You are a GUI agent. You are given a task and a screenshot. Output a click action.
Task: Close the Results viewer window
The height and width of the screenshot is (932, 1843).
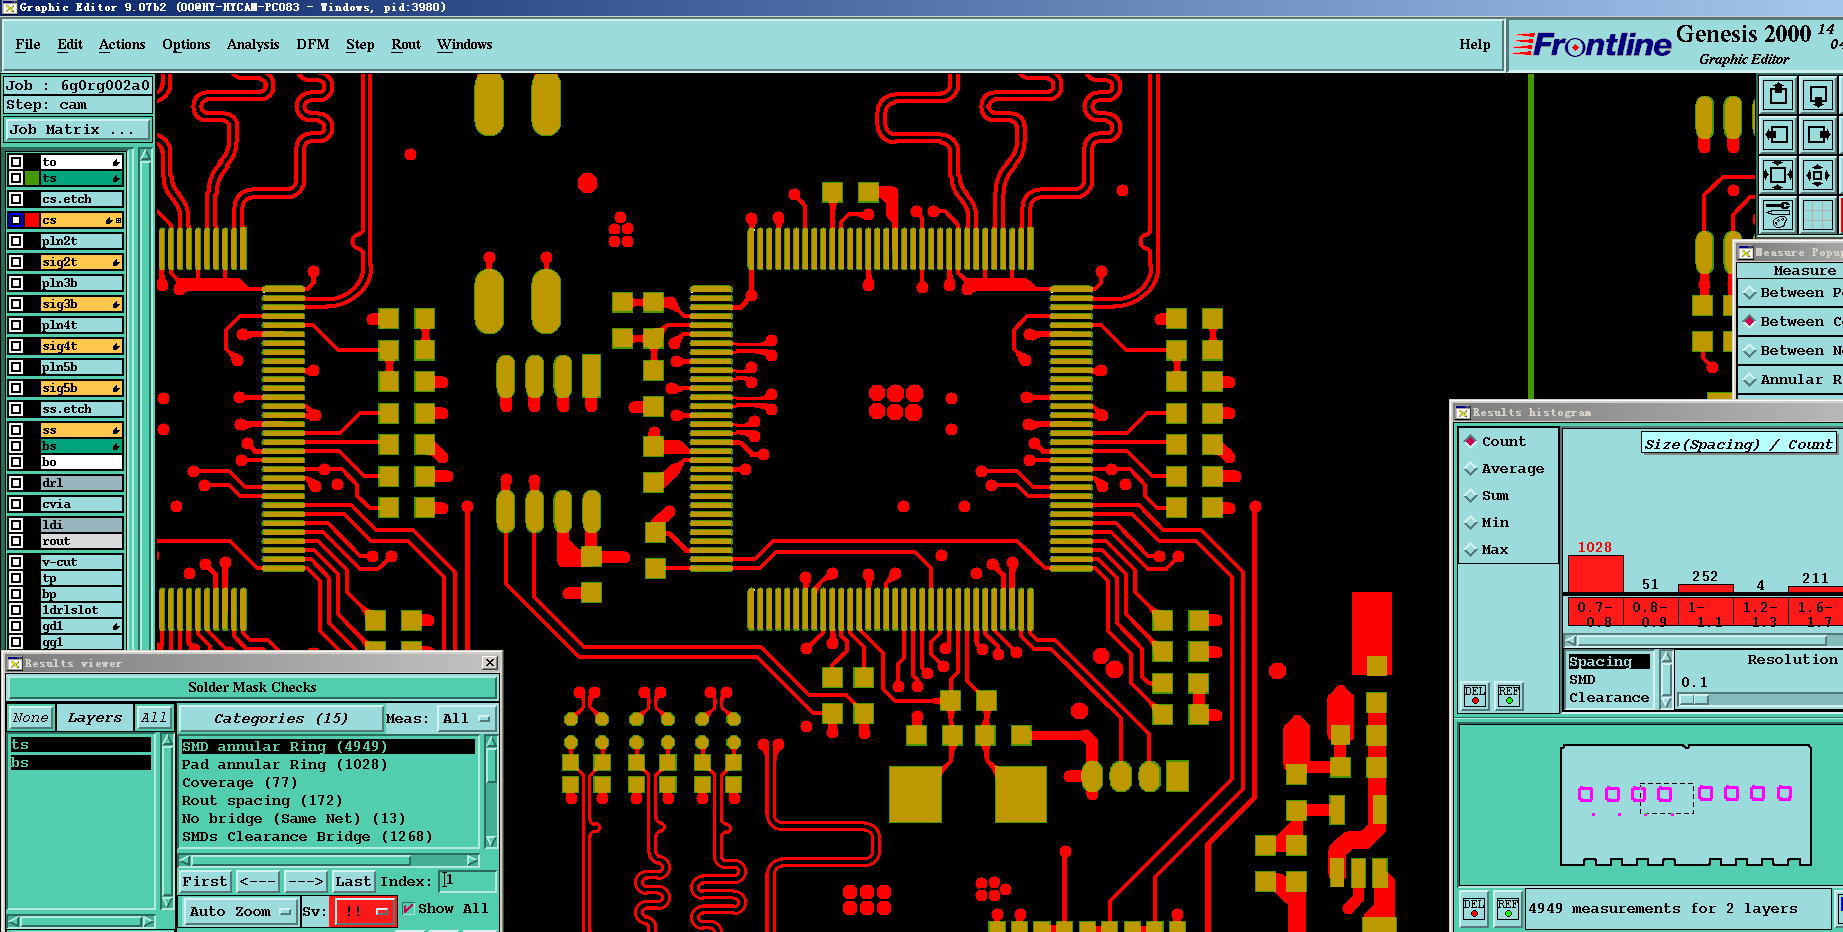click(490, 662)
